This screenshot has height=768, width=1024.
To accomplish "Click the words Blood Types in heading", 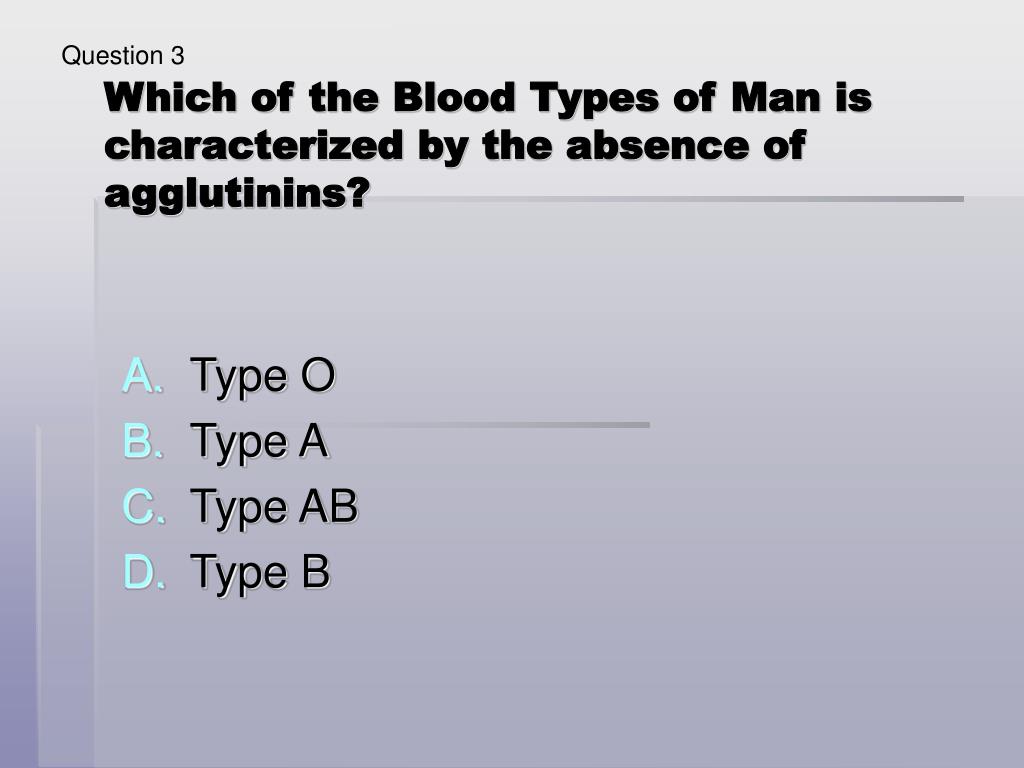I will point(526,98).
